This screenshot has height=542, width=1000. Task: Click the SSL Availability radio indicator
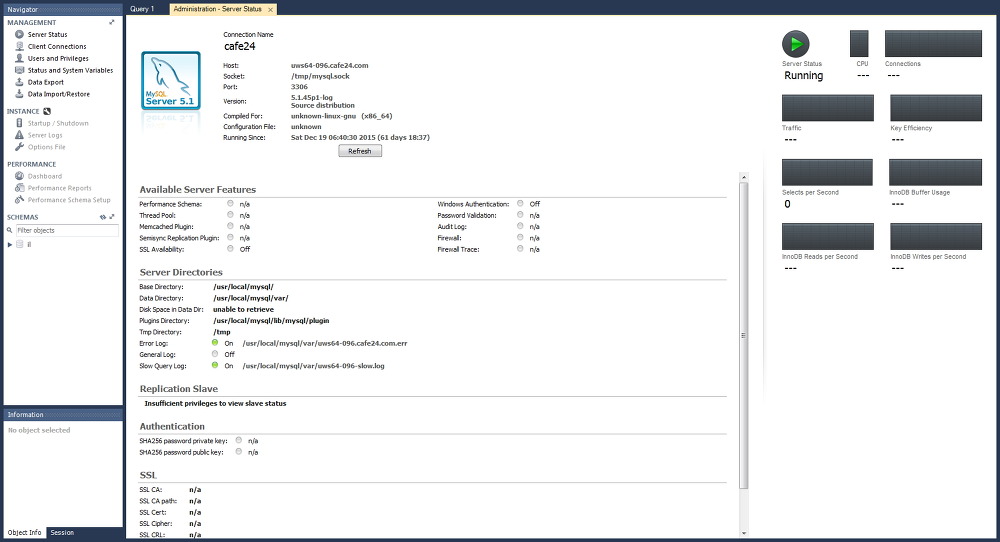[230, 249]
